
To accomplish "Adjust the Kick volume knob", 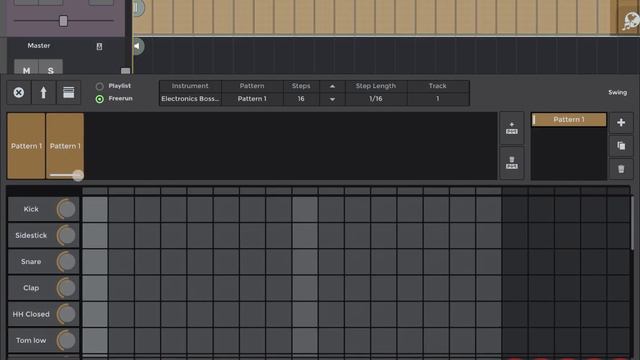I will pyautogui.click(x=67, y=209).
